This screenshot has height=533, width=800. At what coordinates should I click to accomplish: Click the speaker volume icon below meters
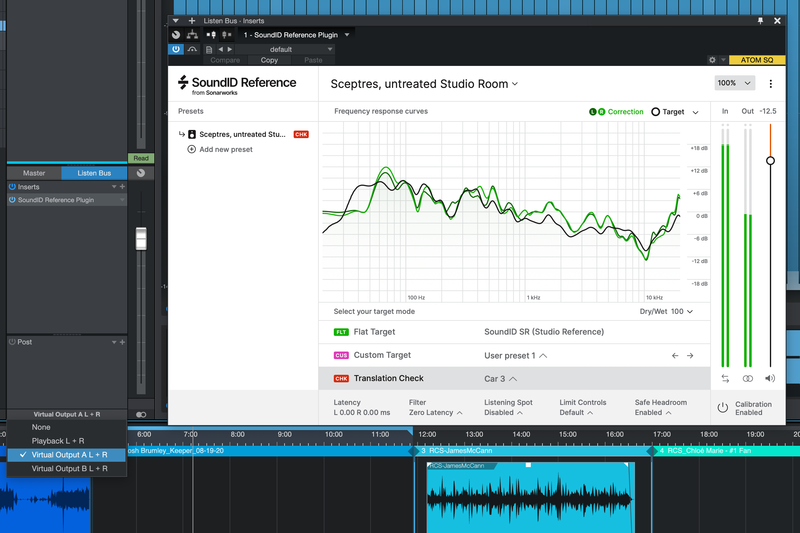coord(770,379)
